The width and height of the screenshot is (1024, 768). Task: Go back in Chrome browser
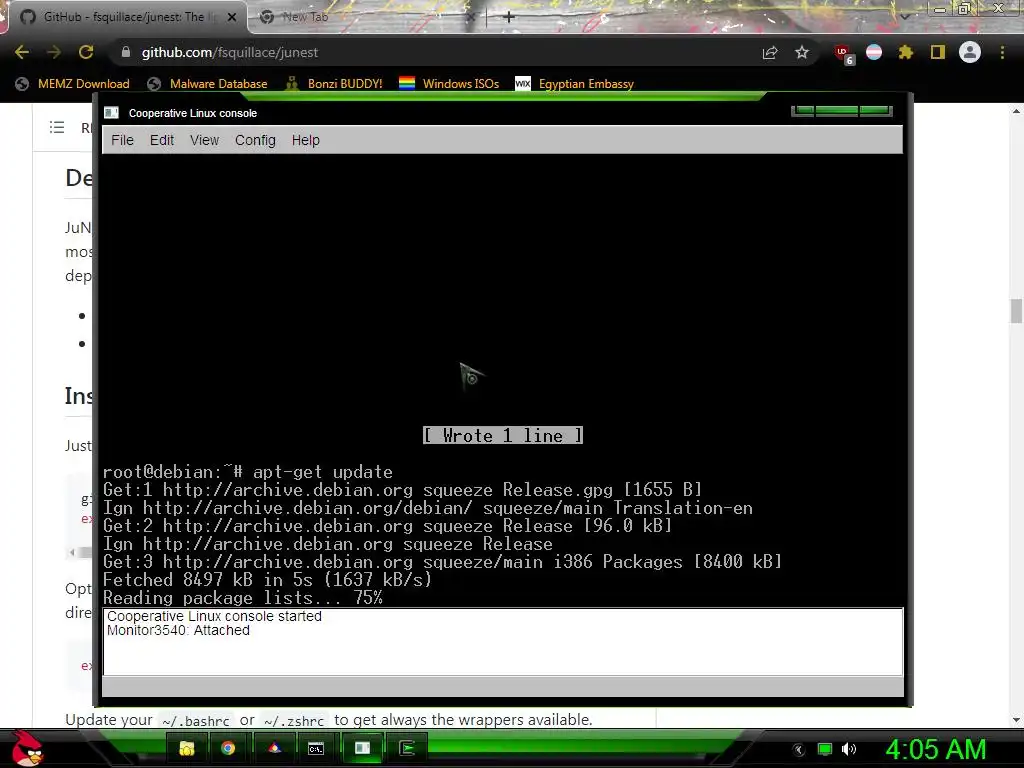[x=22, y=52]
